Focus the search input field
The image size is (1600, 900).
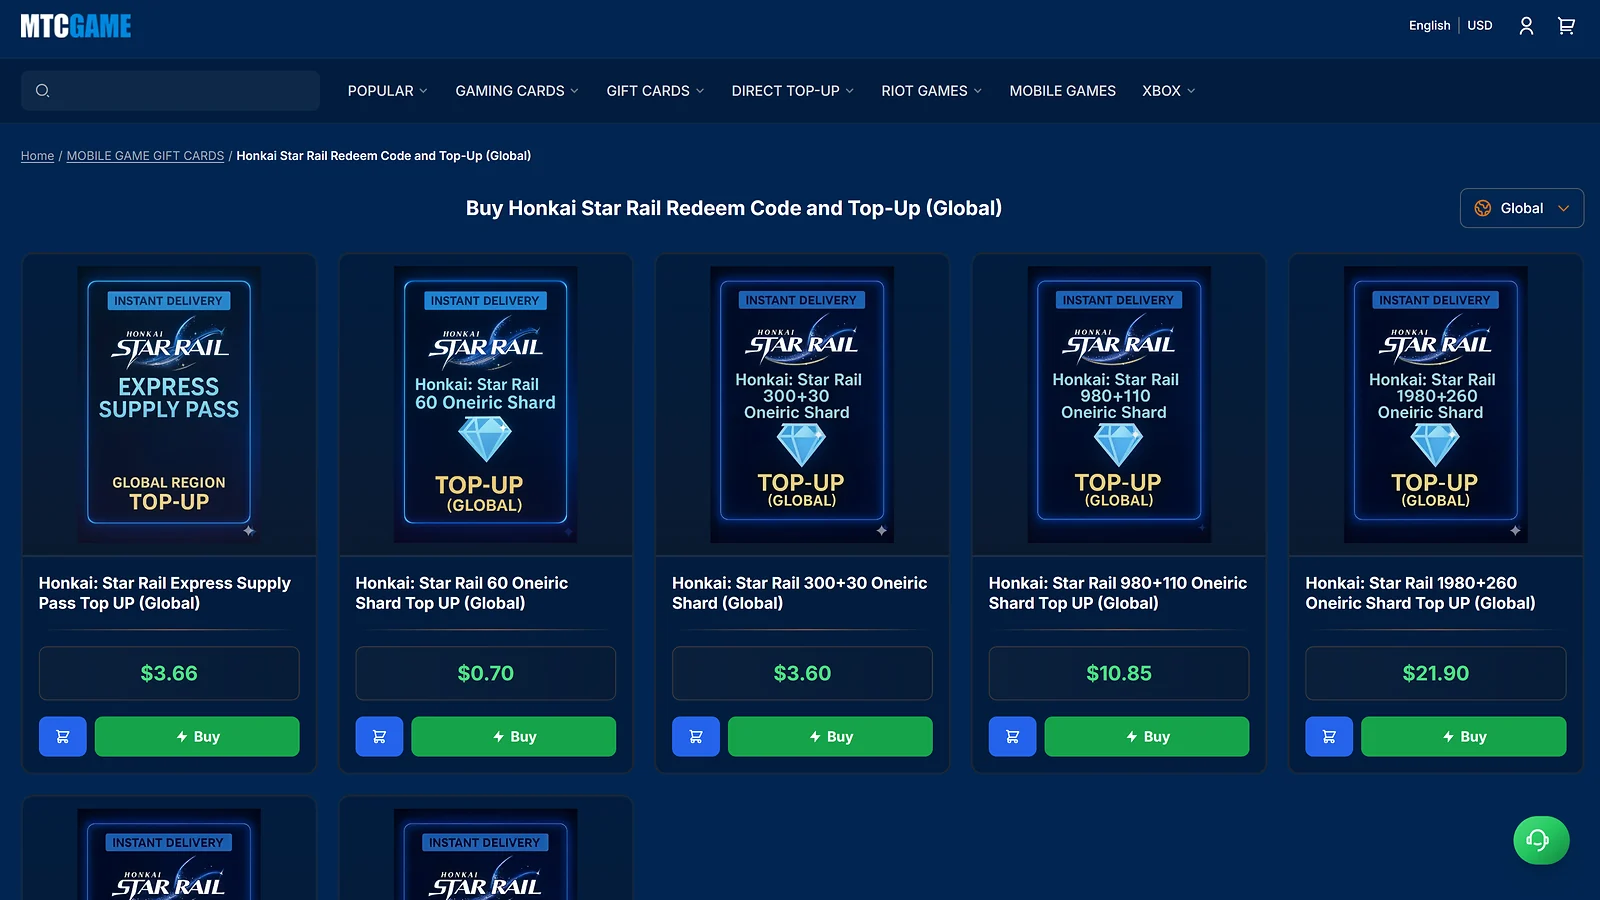point(170,91)
